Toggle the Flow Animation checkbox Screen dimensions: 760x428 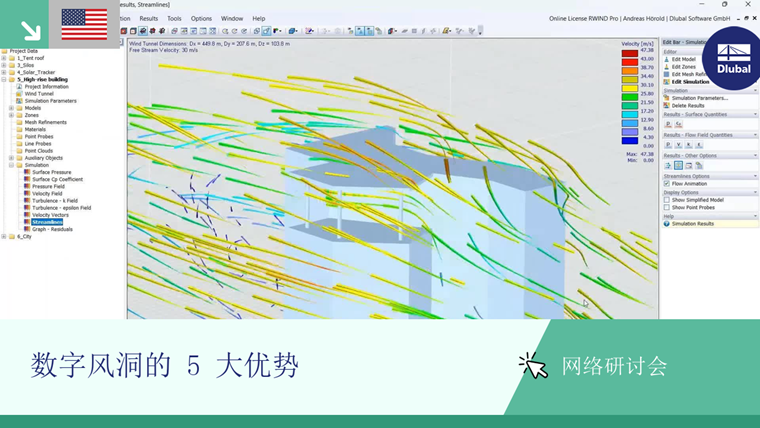coord(667,184)
